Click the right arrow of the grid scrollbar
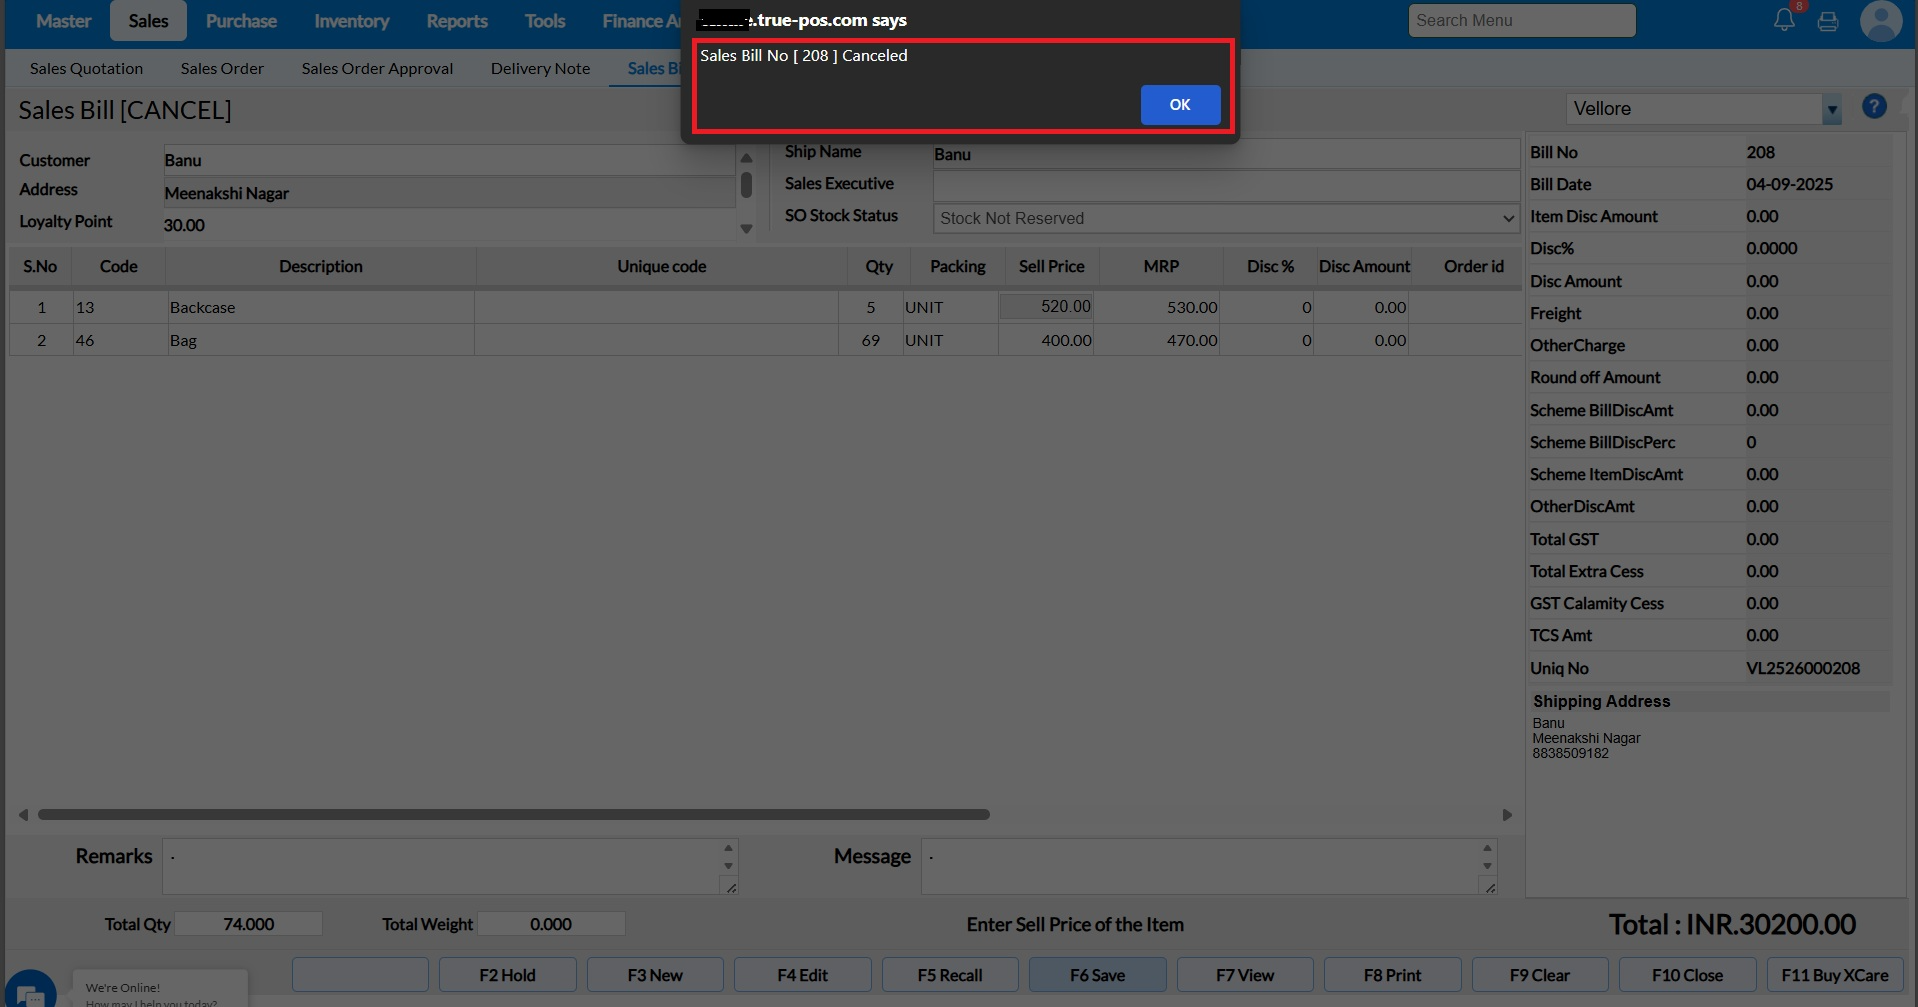The width and height of the screenshot is (1918, 1007). coord(1507,815)
